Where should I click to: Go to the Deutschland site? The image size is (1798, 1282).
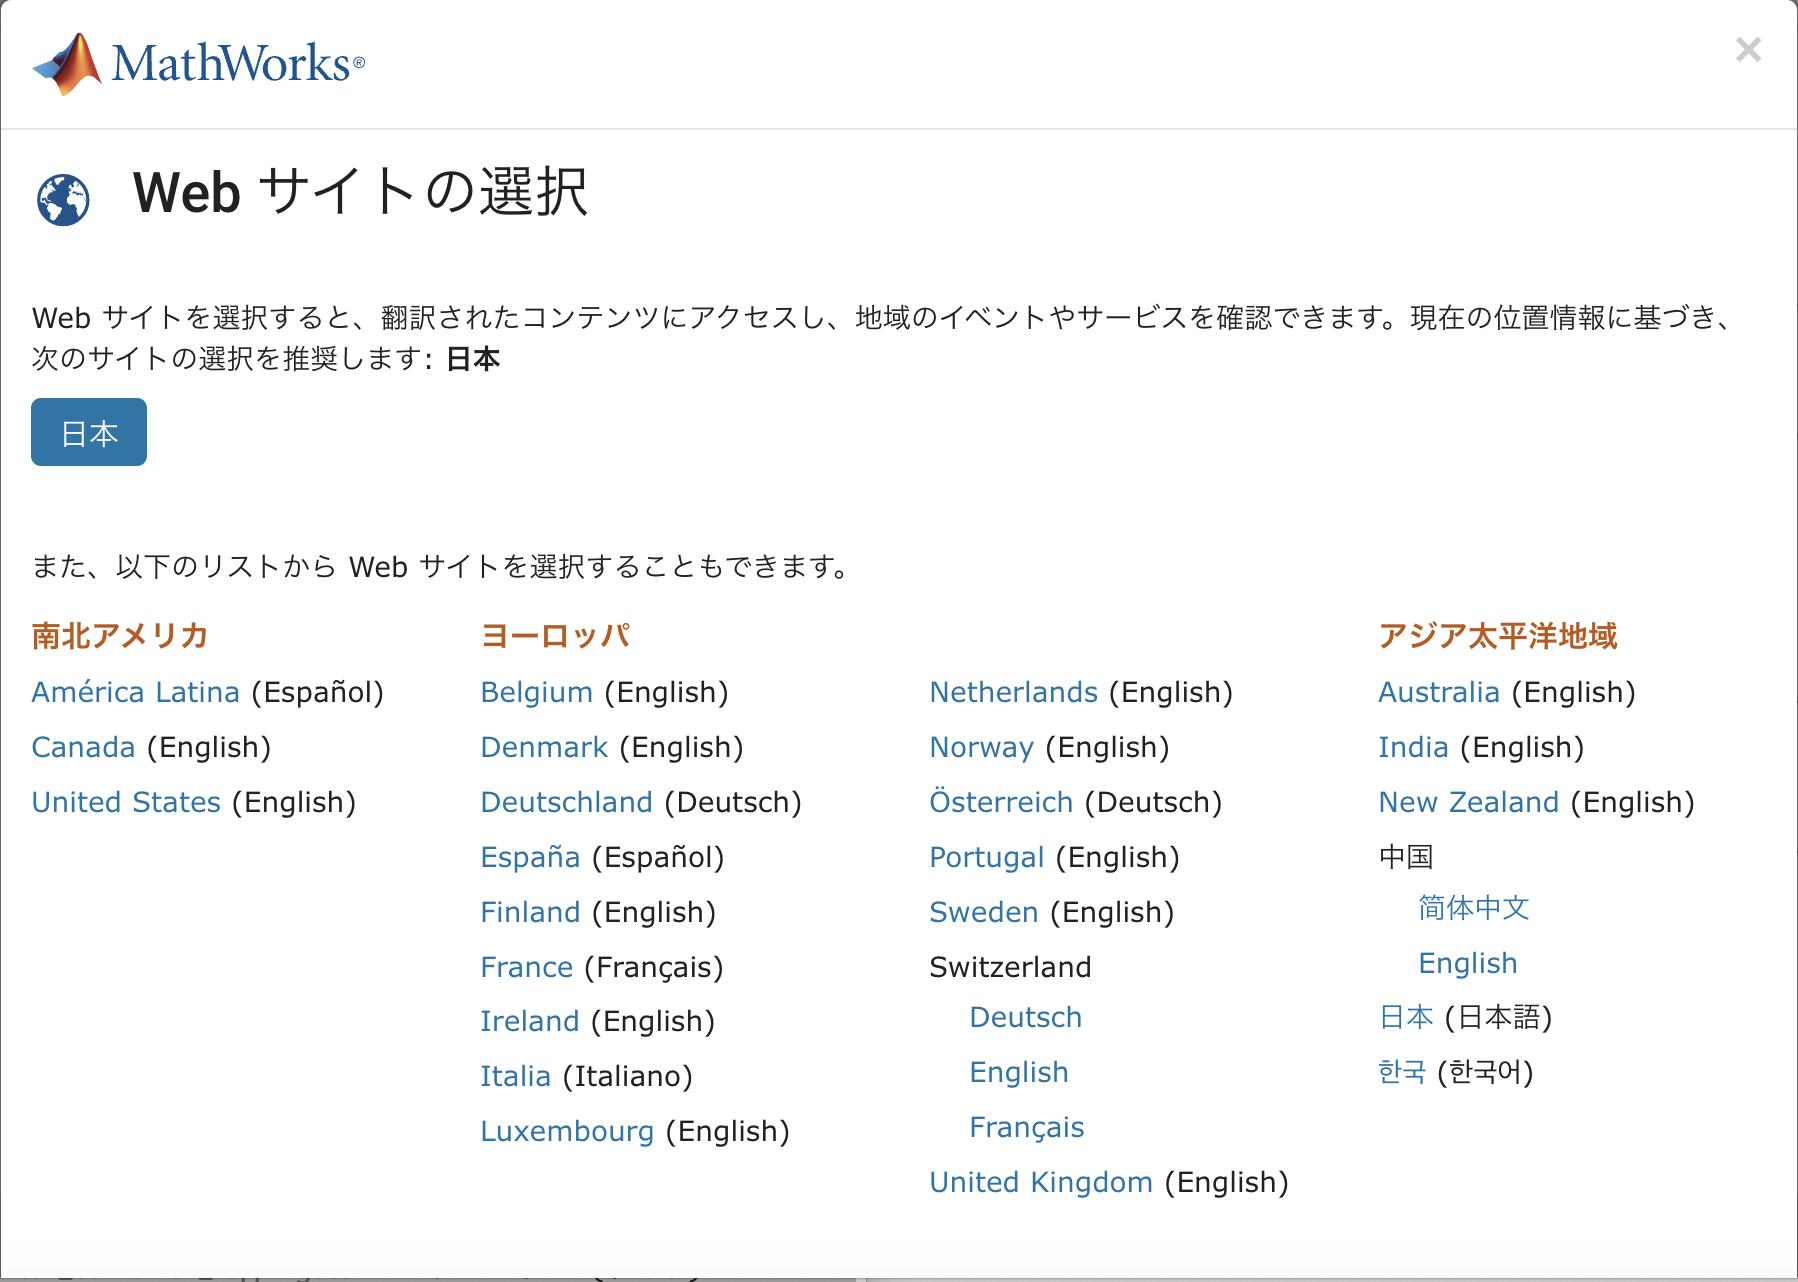(x=566, y=802)
